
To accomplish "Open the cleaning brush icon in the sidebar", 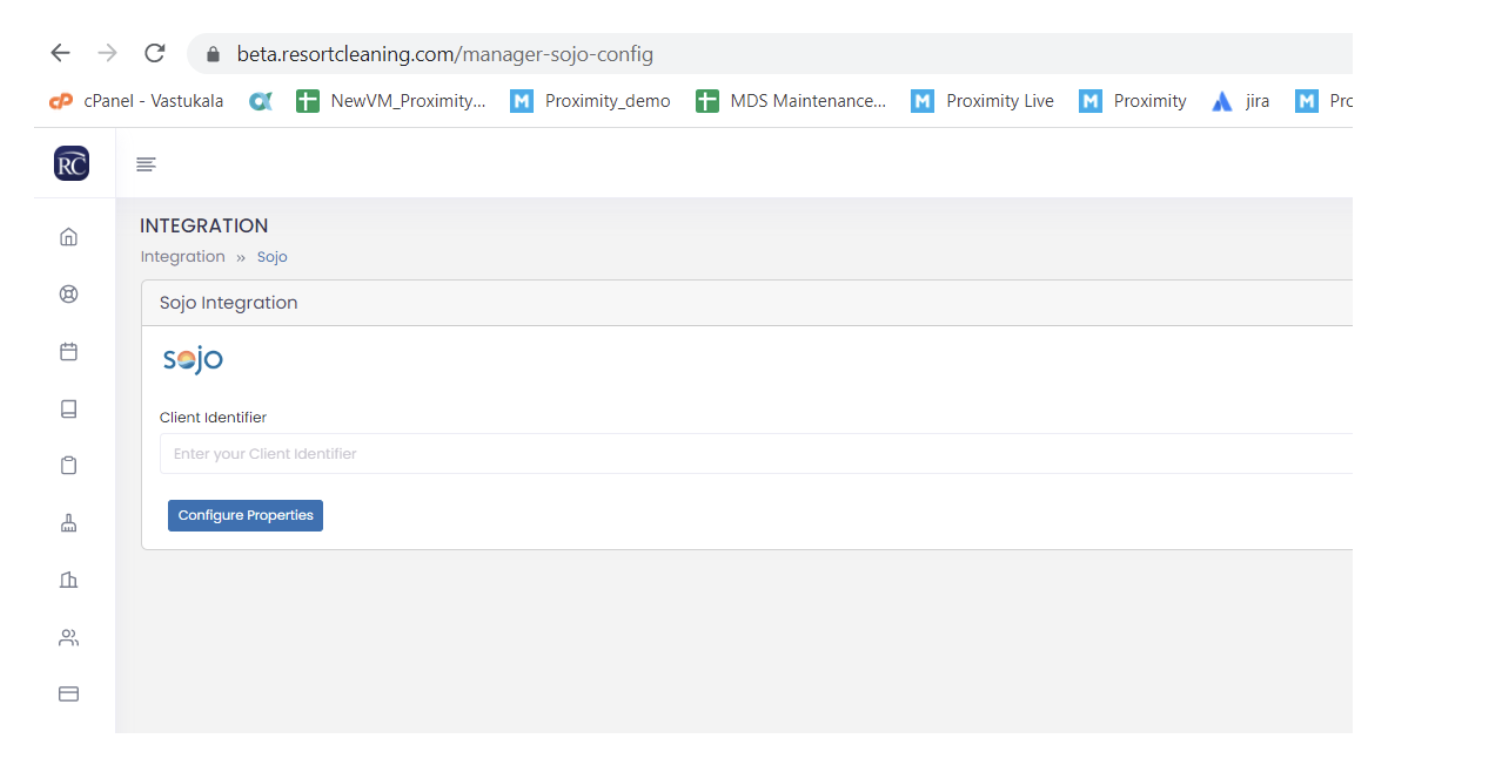I will (x=68, y=522).
